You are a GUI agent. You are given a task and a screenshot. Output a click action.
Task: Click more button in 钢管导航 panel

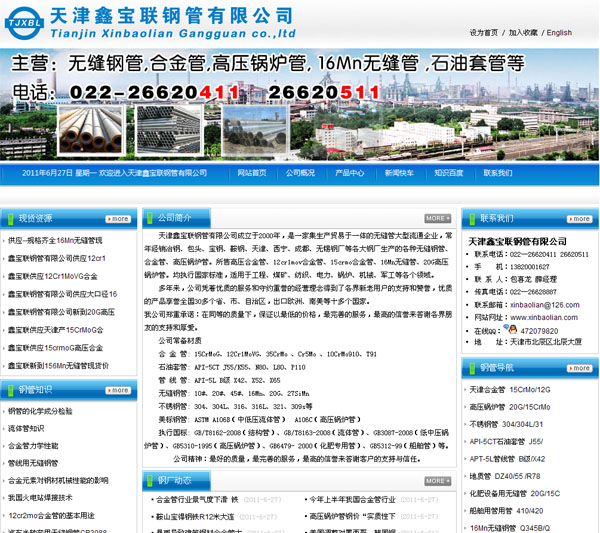tap(580, 368)
